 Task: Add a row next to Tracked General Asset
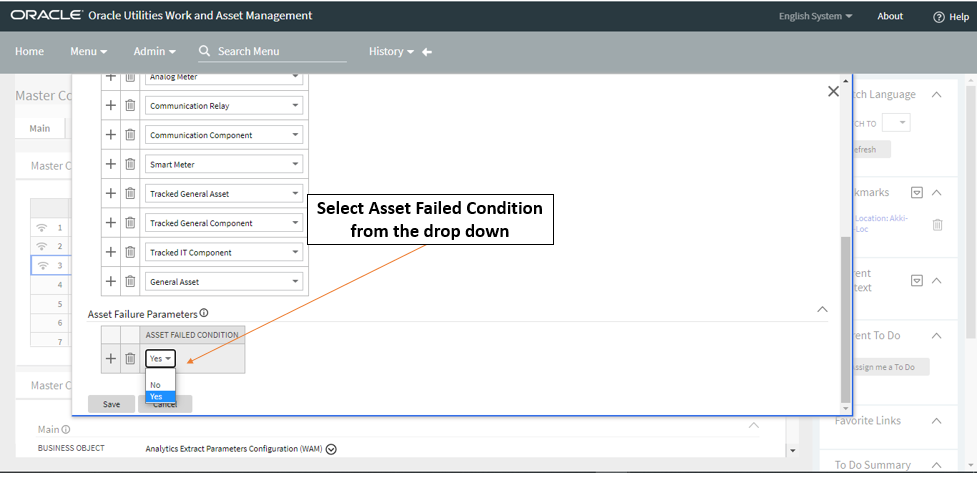click(111, 193)
